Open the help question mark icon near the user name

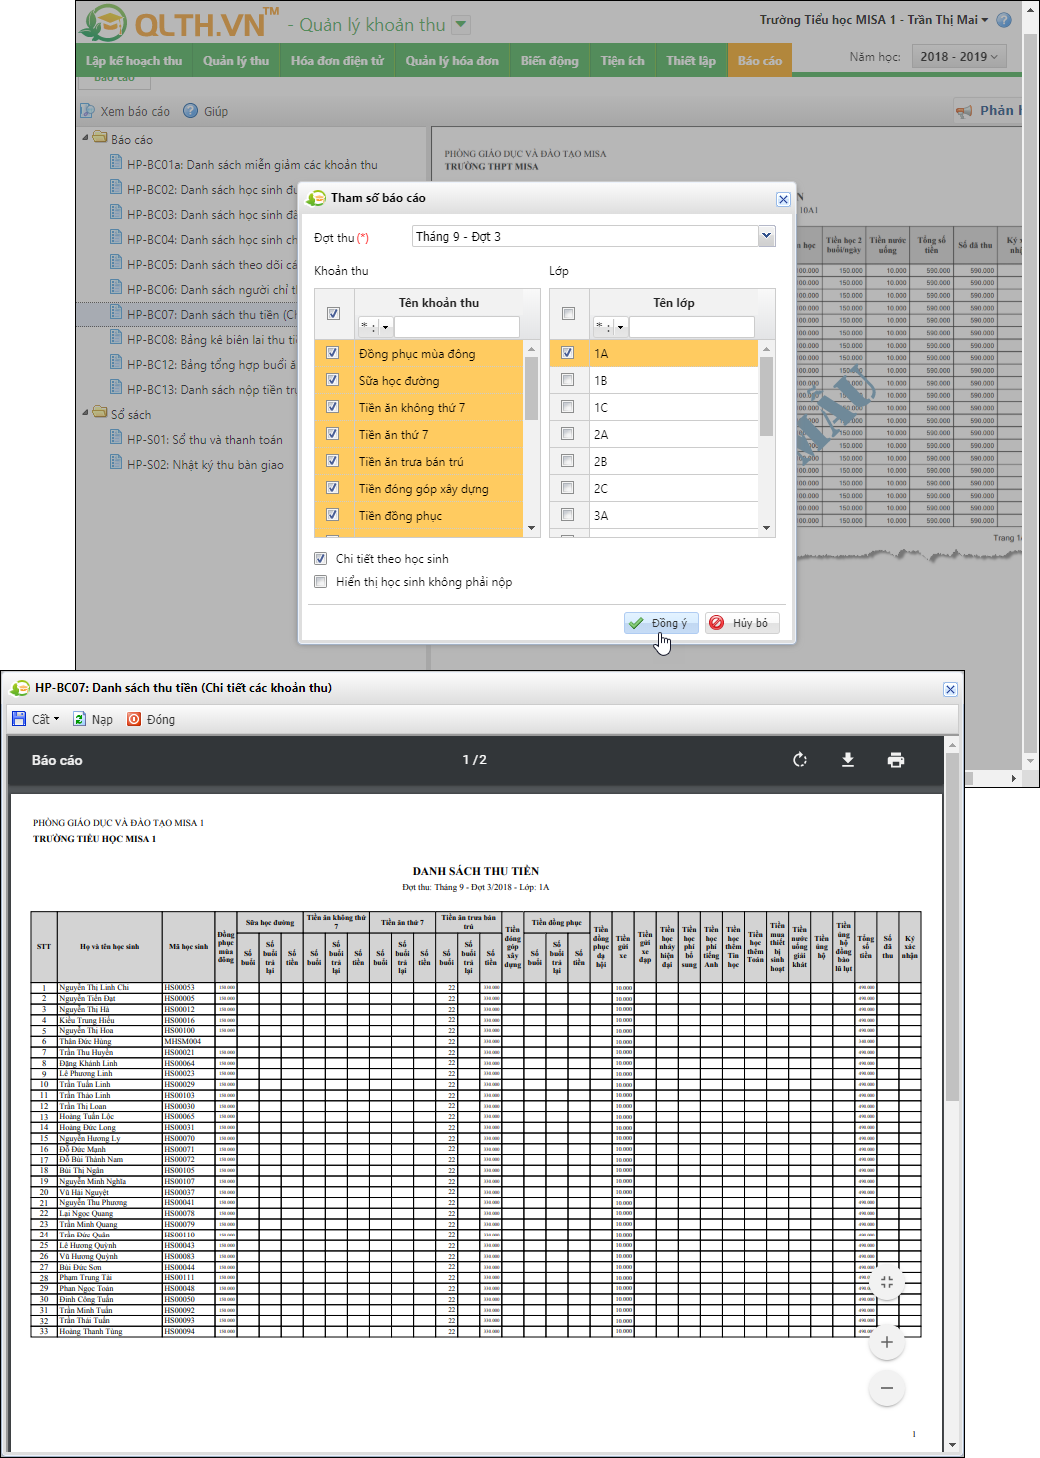click(x=1004, y=20)
